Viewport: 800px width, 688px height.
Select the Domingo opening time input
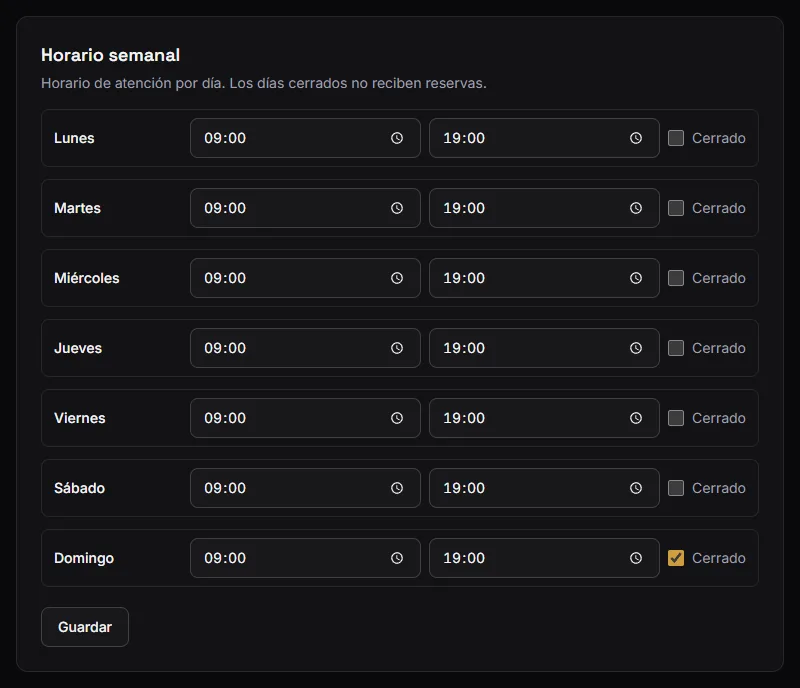(x=305, y=558)
